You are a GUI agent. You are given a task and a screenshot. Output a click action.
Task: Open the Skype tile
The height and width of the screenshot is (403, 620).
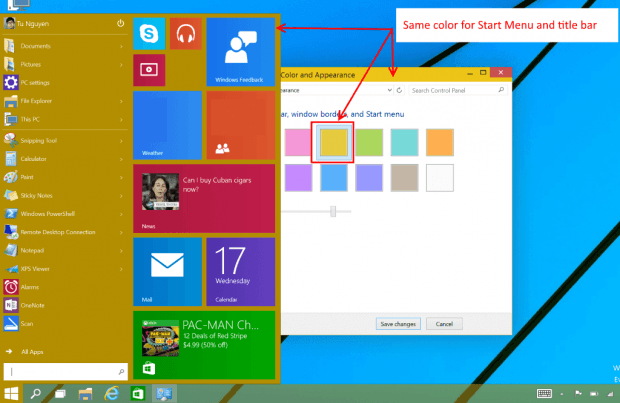[149, 34]
